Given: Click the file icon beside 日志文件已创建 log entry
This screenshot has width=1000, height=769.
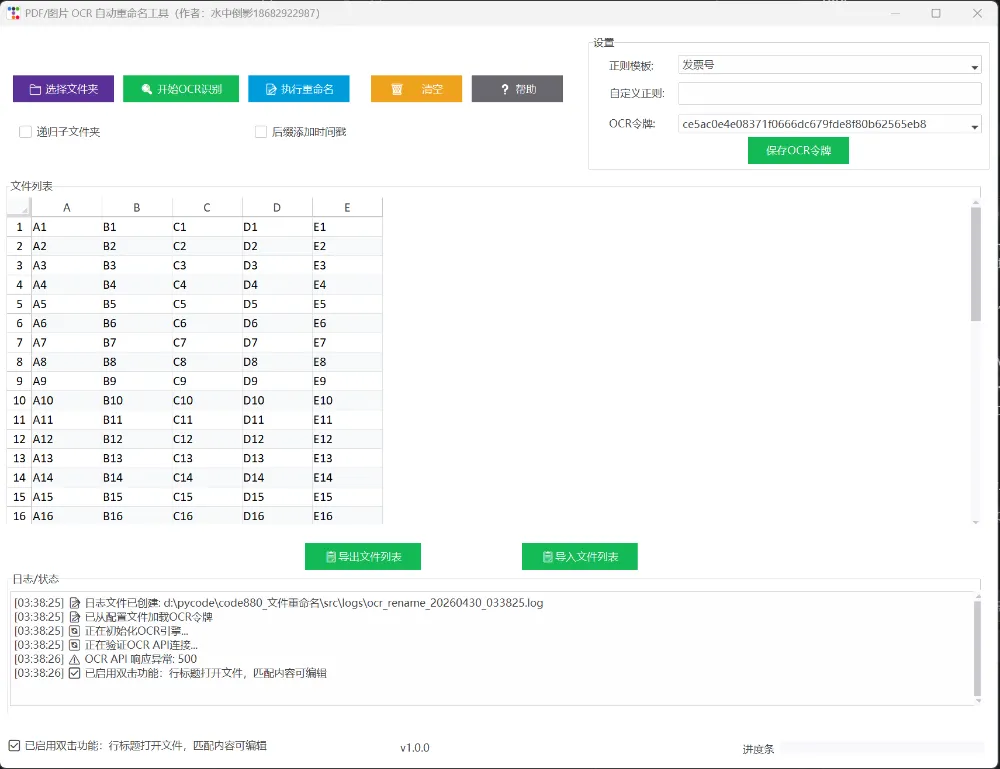Looking at the screenshot, I should [75, 603].
